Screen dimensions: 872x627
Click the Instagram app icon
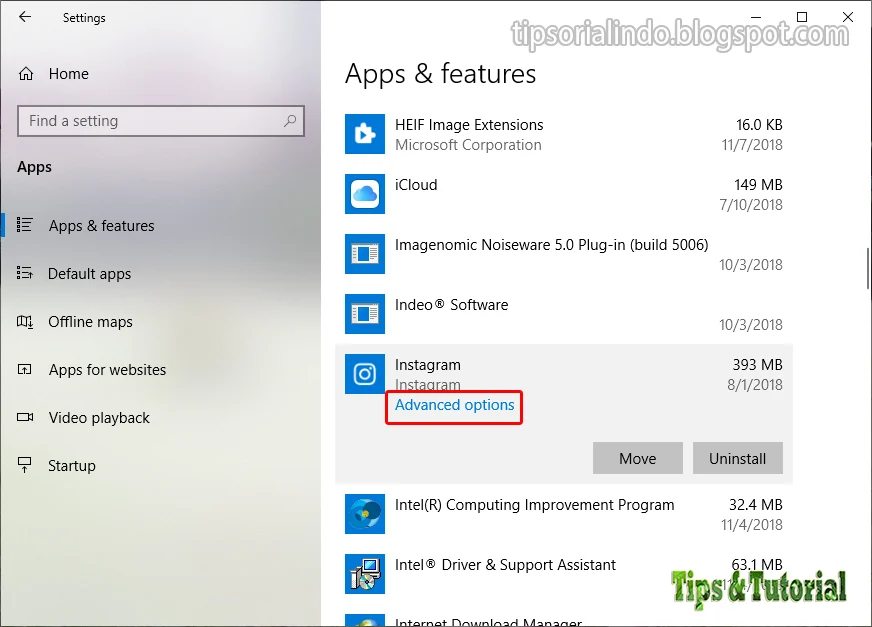click(365, 374)
